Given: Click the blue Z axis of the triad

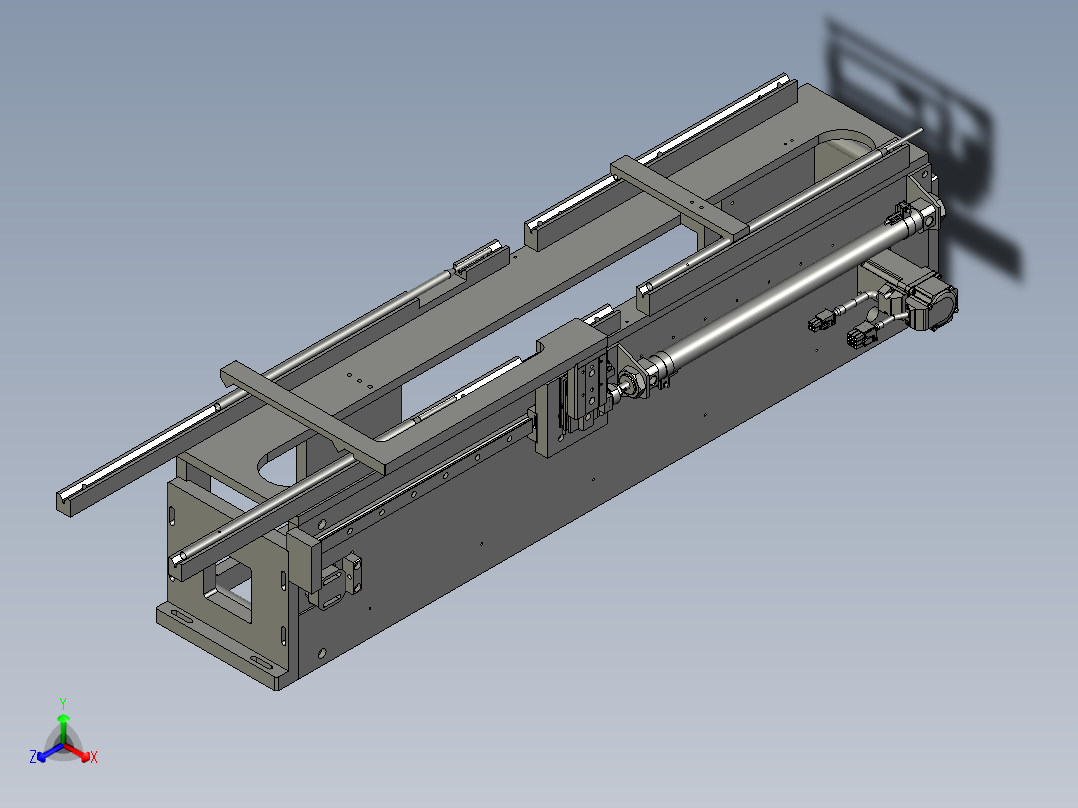Looking at the screenshot, I should coord(45,753).
